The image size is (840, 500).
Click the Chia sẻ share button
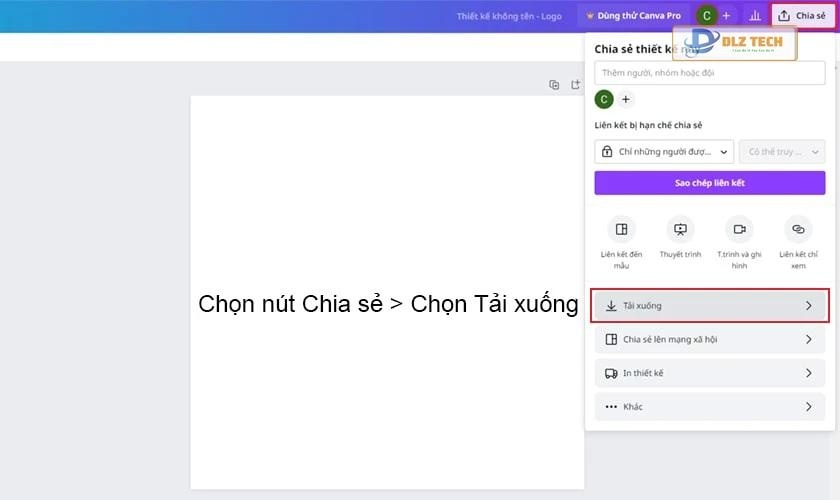(803, 16)
